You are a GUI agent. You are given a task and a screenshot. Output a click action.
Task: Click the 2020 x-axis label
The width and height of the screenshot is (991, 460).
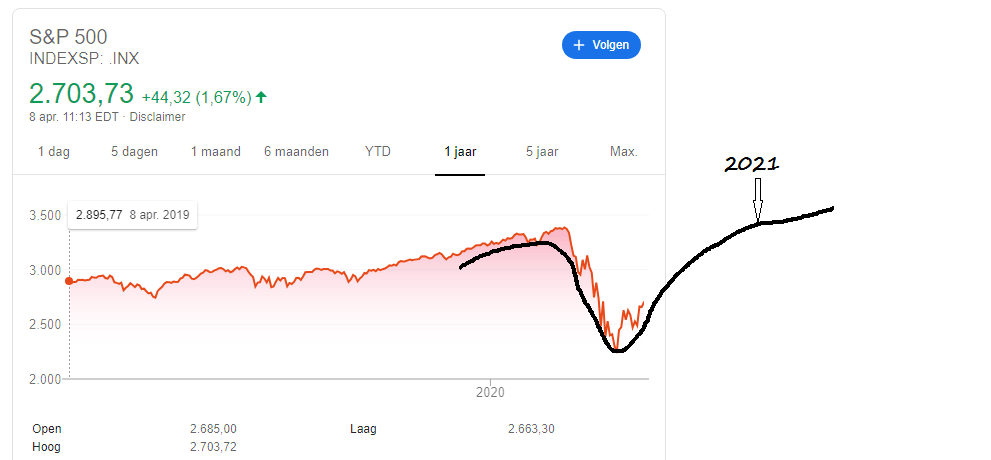click(x=491, y=394)
